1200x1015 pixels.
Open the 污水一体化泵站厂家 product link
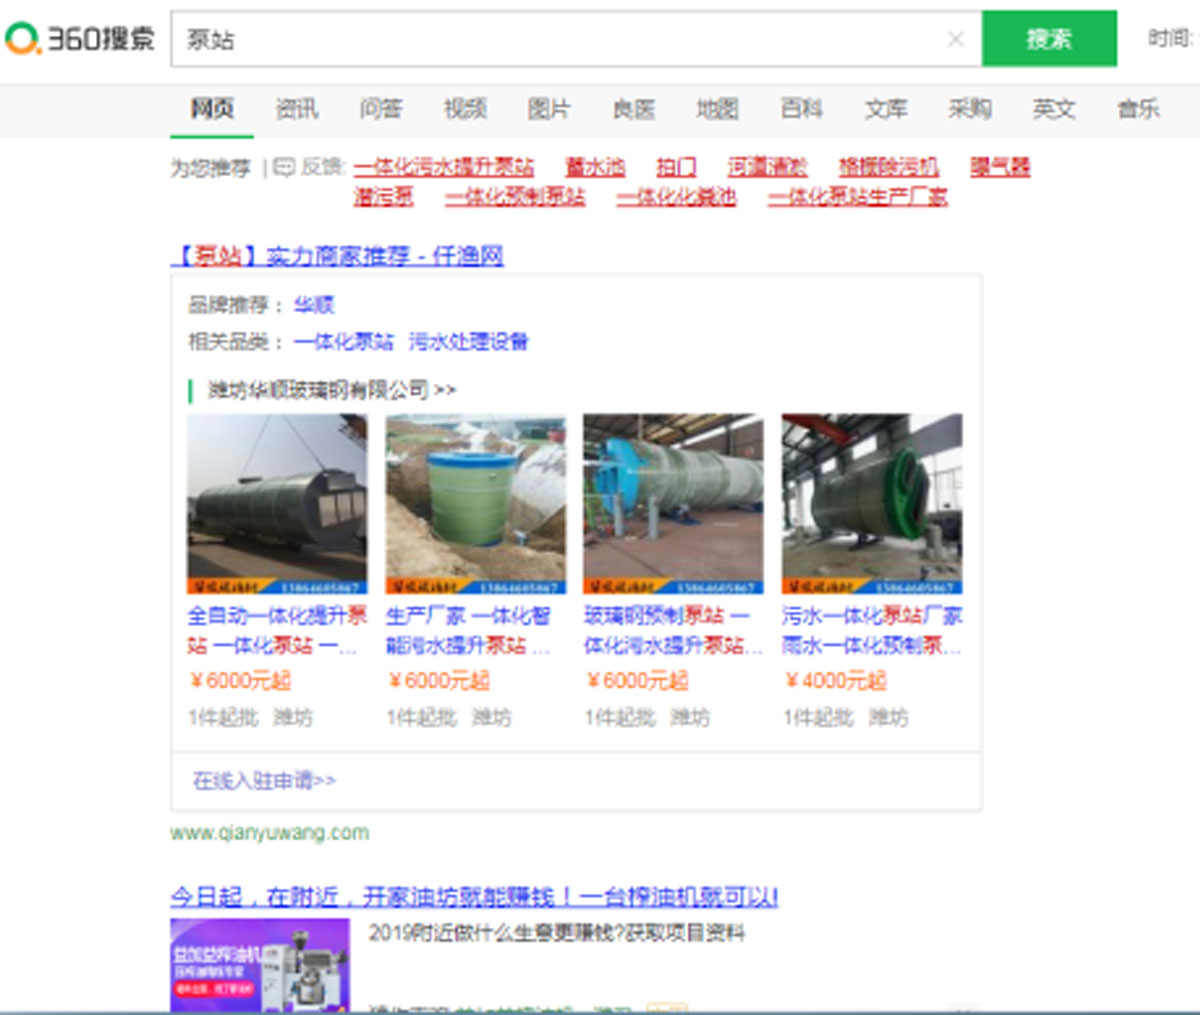click(871, 616)
